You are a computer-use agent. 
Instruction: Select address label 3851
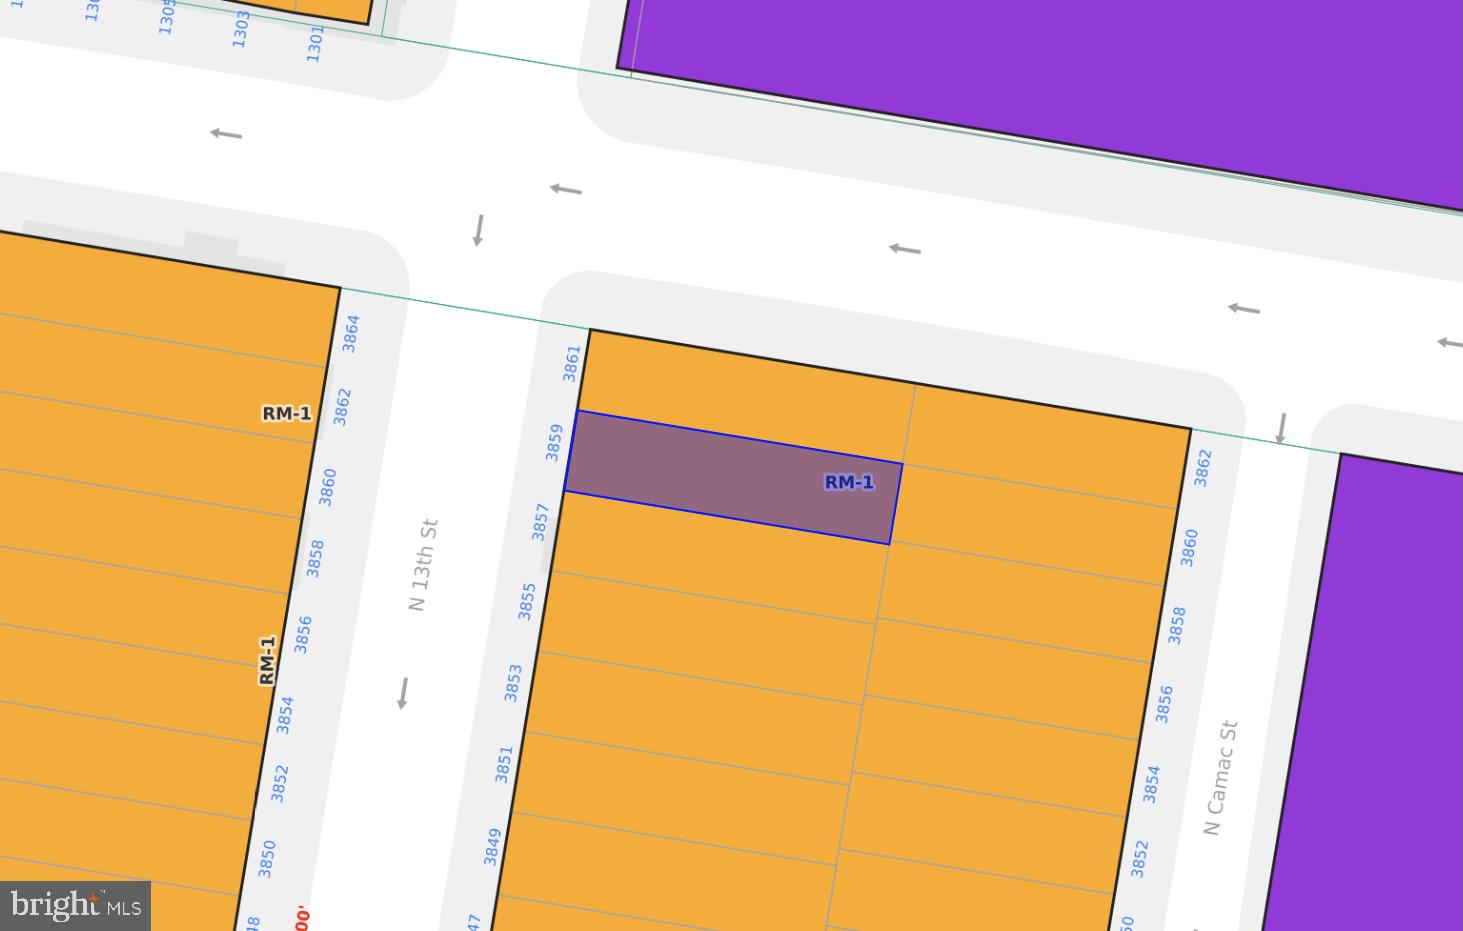(504, 764)
